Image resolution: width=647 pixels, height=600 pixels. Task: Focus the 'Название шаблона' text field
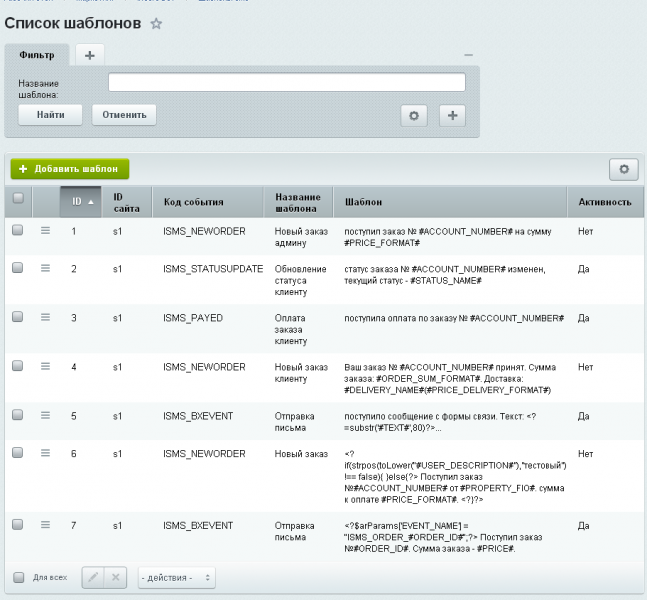pos(286,82)
